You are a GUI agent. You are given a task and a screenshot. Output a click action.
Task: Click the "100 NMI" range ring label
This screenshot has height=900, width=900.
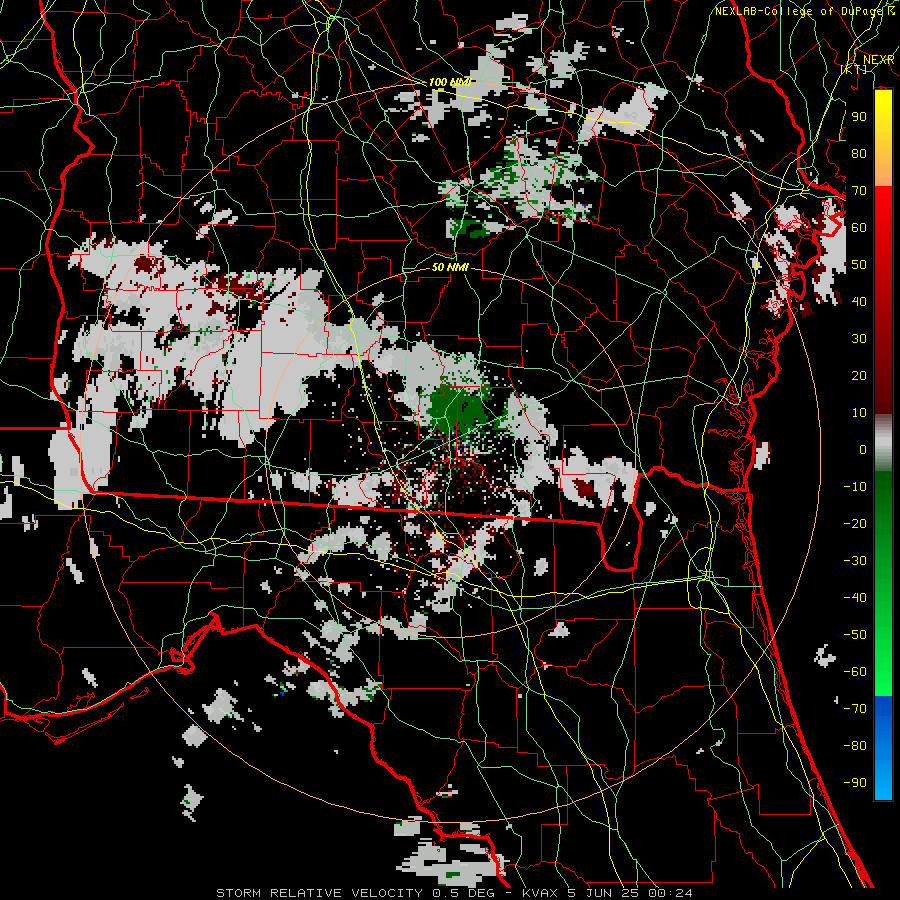click(450, 83)
